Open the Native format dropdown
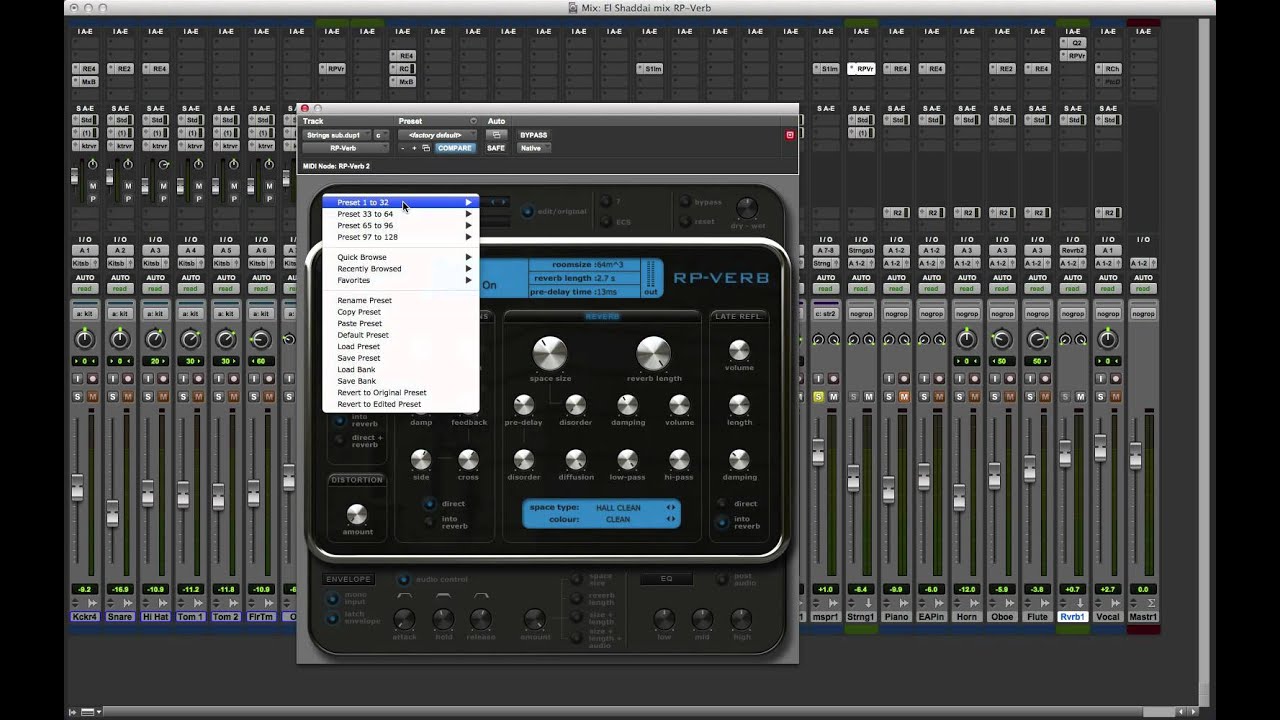 click(534, 148)
